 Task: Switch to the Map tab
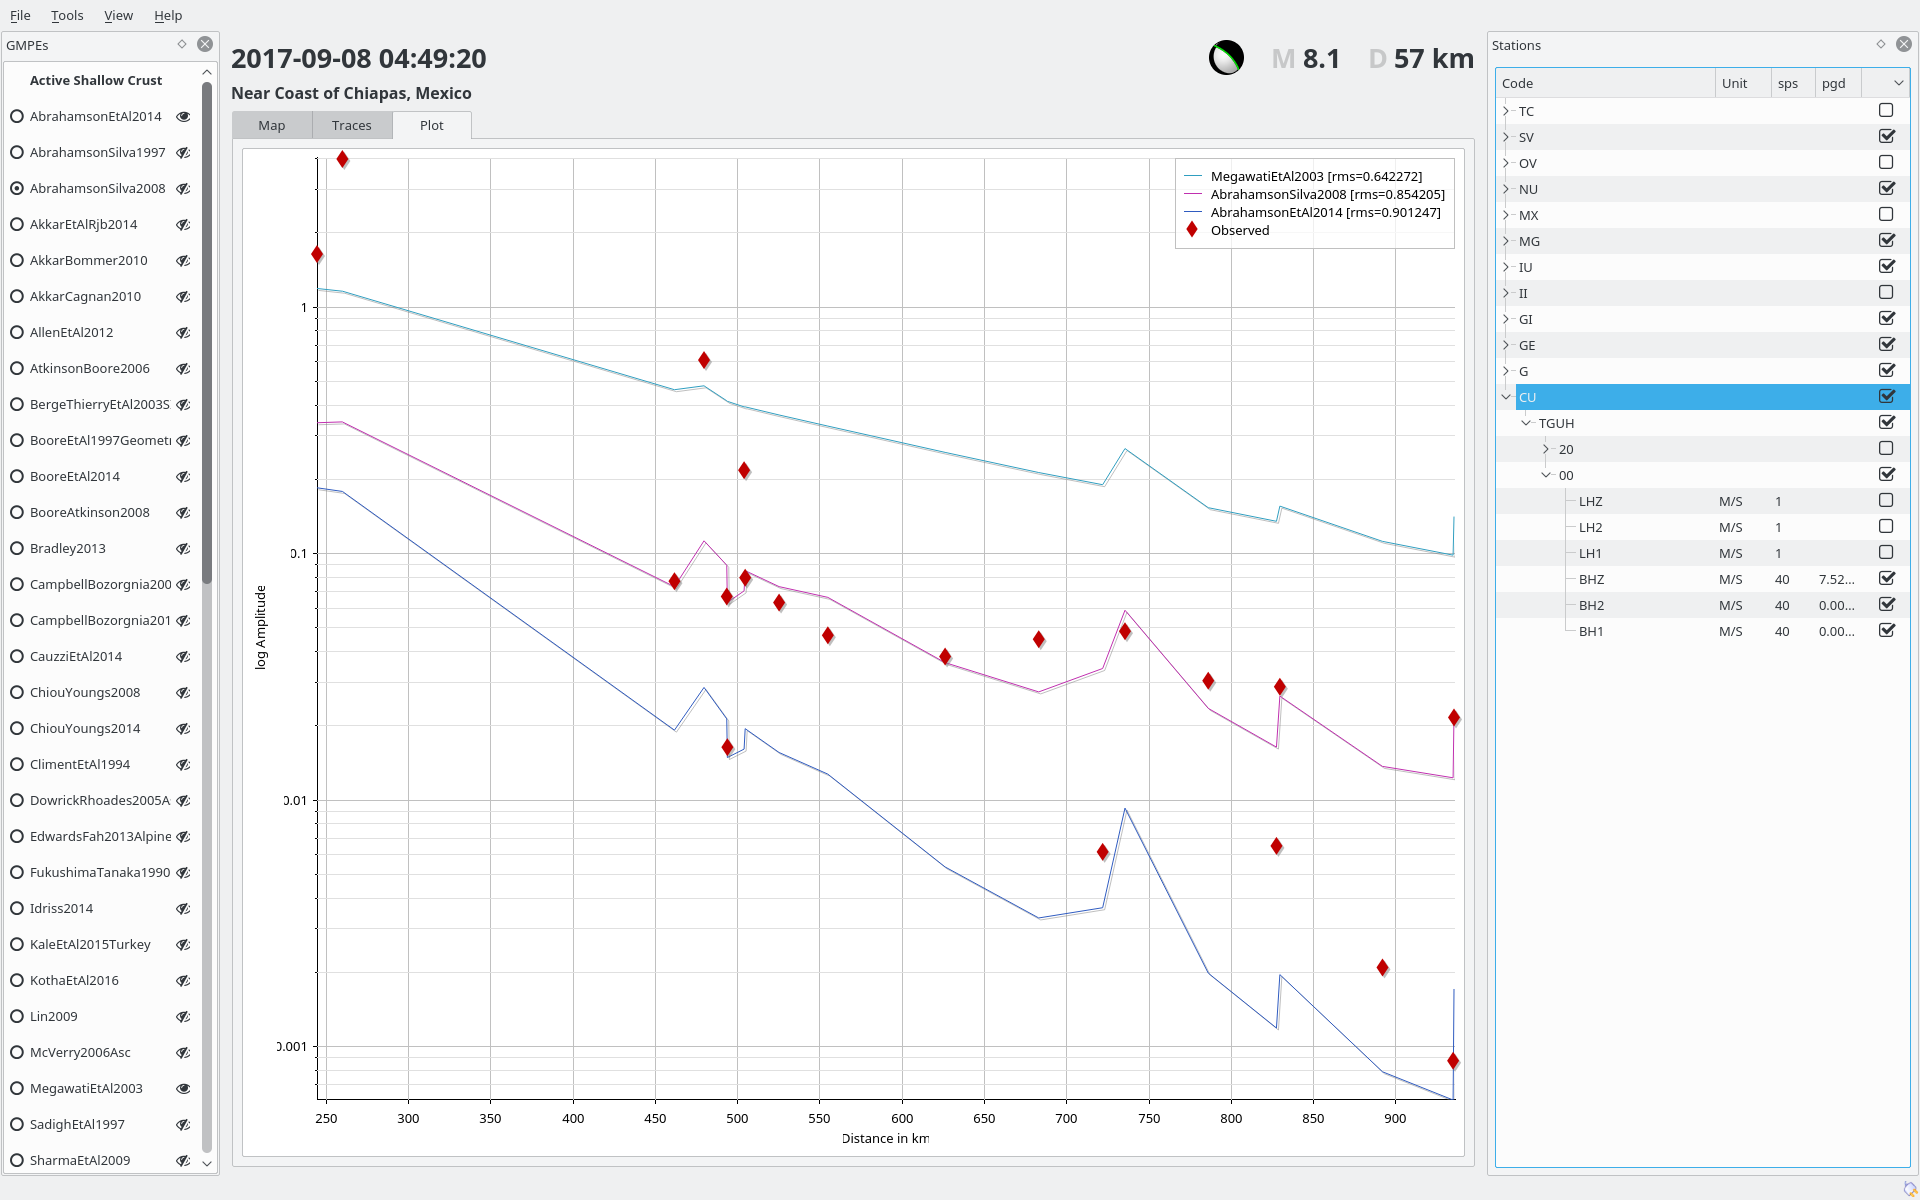(x=272, y=125)
